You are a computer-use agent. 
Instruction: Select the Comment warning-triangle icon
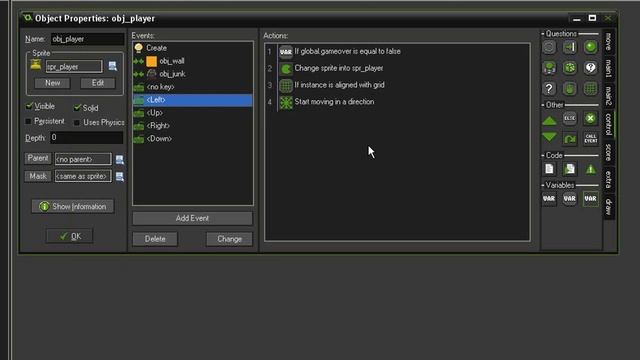pyautogui.click(x=590, y=169)
